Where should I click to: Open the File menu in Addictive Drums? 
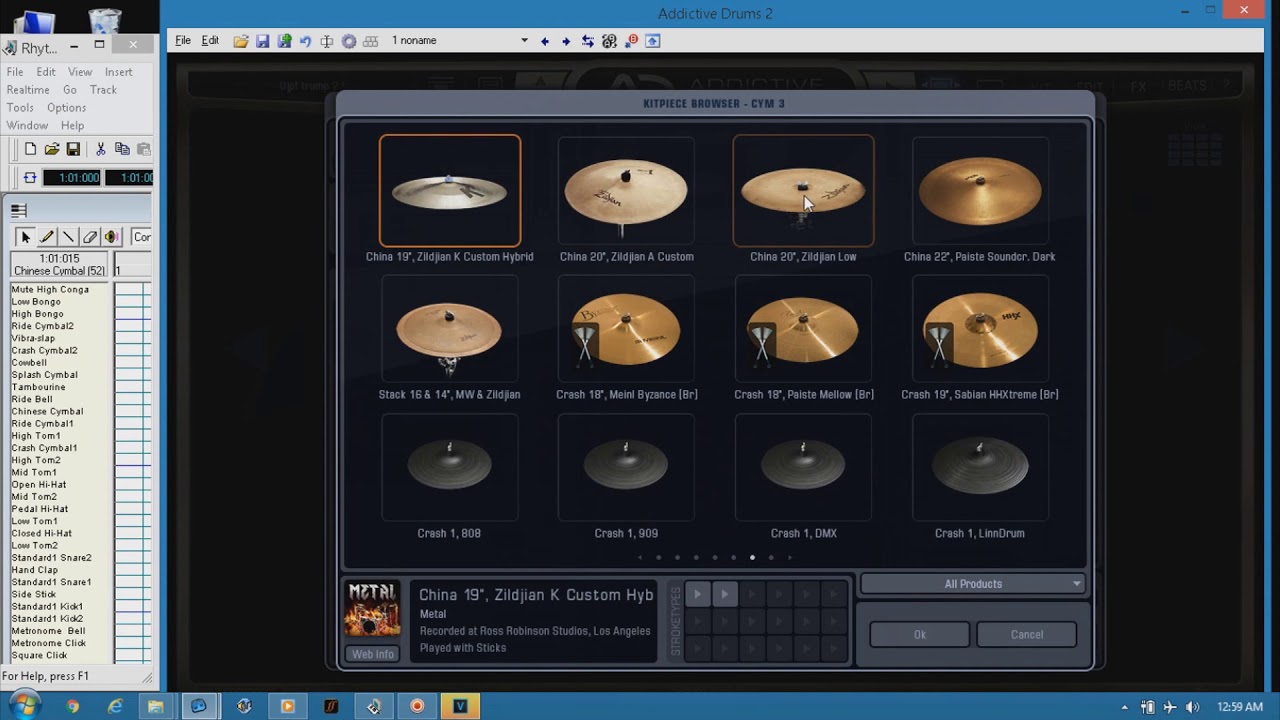tap(183, 41)
